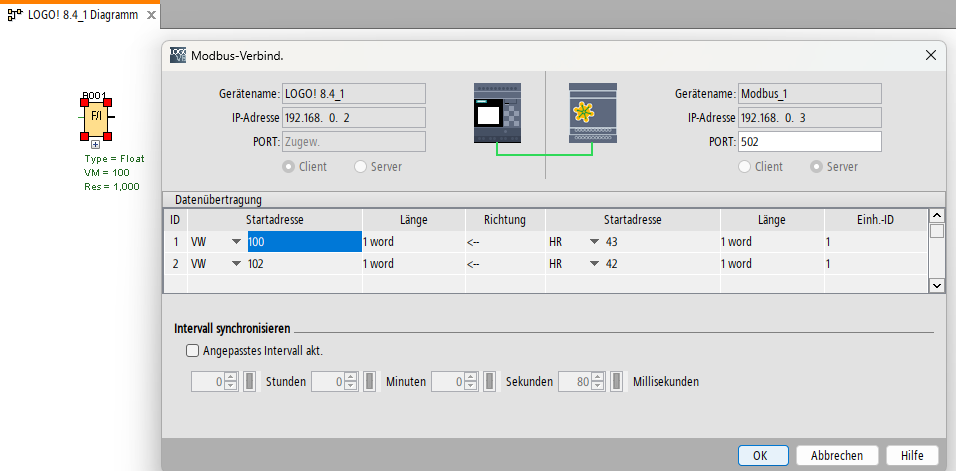Screen dimensions: 956x471
Task: Select Server radio button for LOGO! 8.4_1
Action: pyautogui.click(x=360, y=167)
